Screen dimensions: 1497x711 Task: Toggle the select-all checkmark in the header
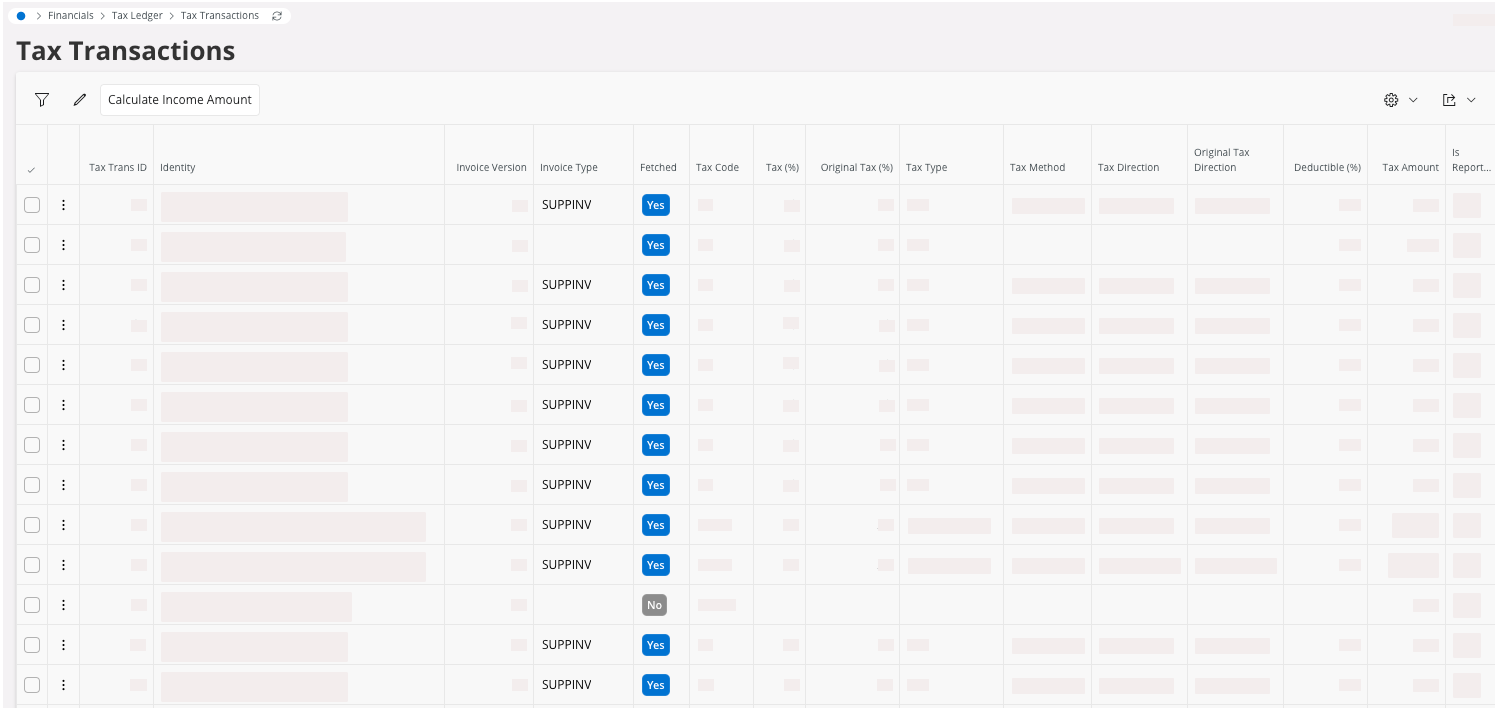point(31,170)
